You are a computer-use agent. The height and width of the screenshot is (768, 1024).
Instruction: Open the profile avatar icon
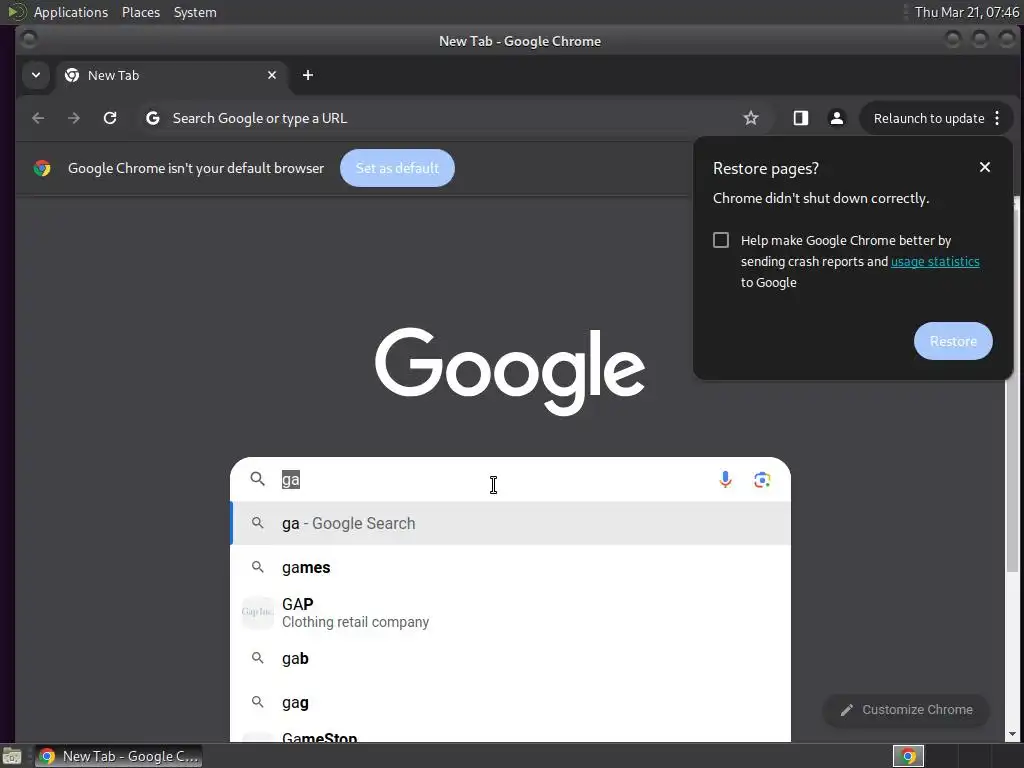[836, 118]
